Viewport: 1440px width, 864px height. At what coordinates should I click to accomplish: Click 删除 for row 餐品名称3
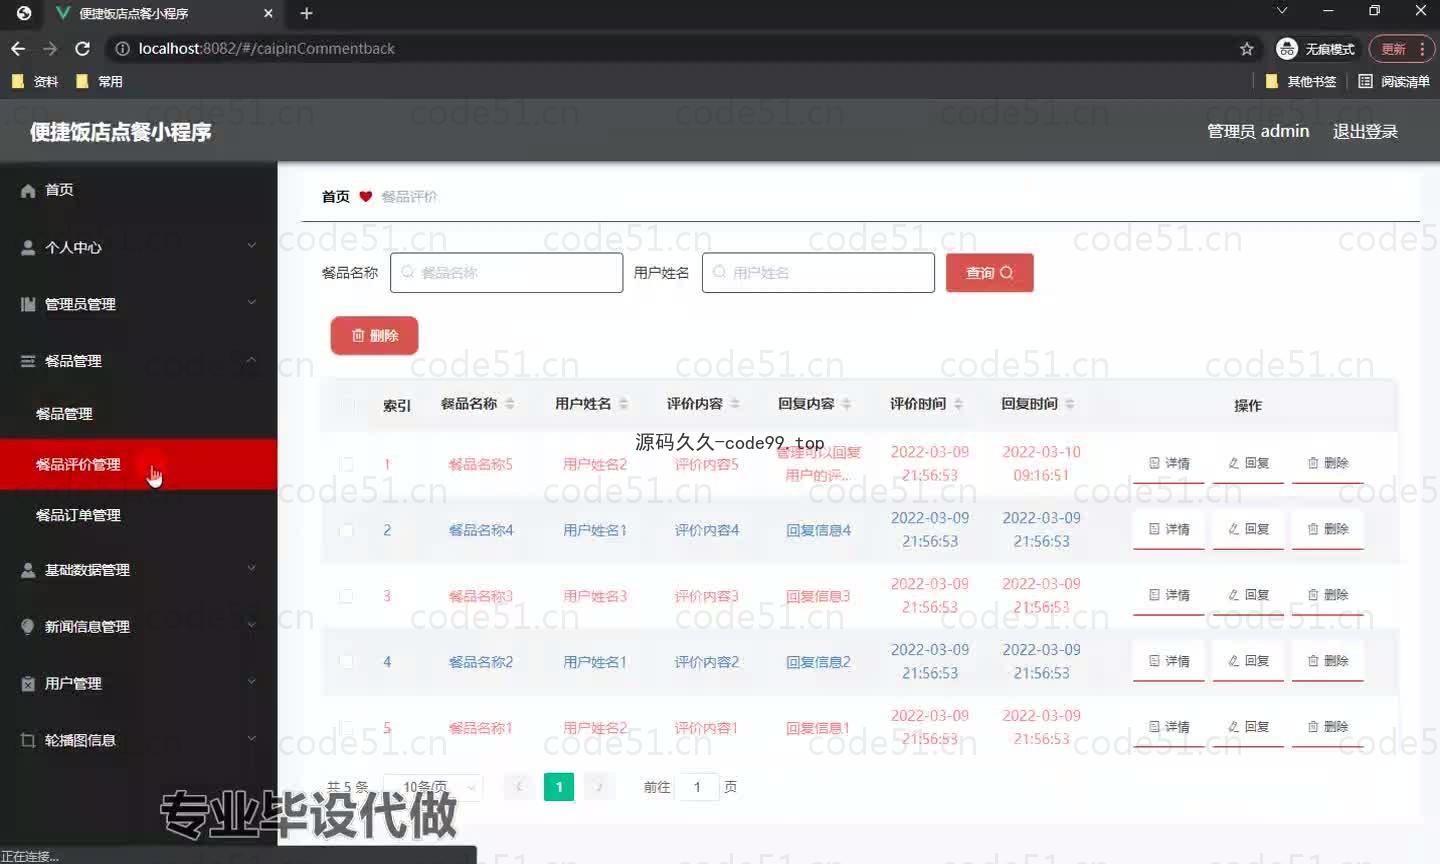click(x=1328, y=596)
